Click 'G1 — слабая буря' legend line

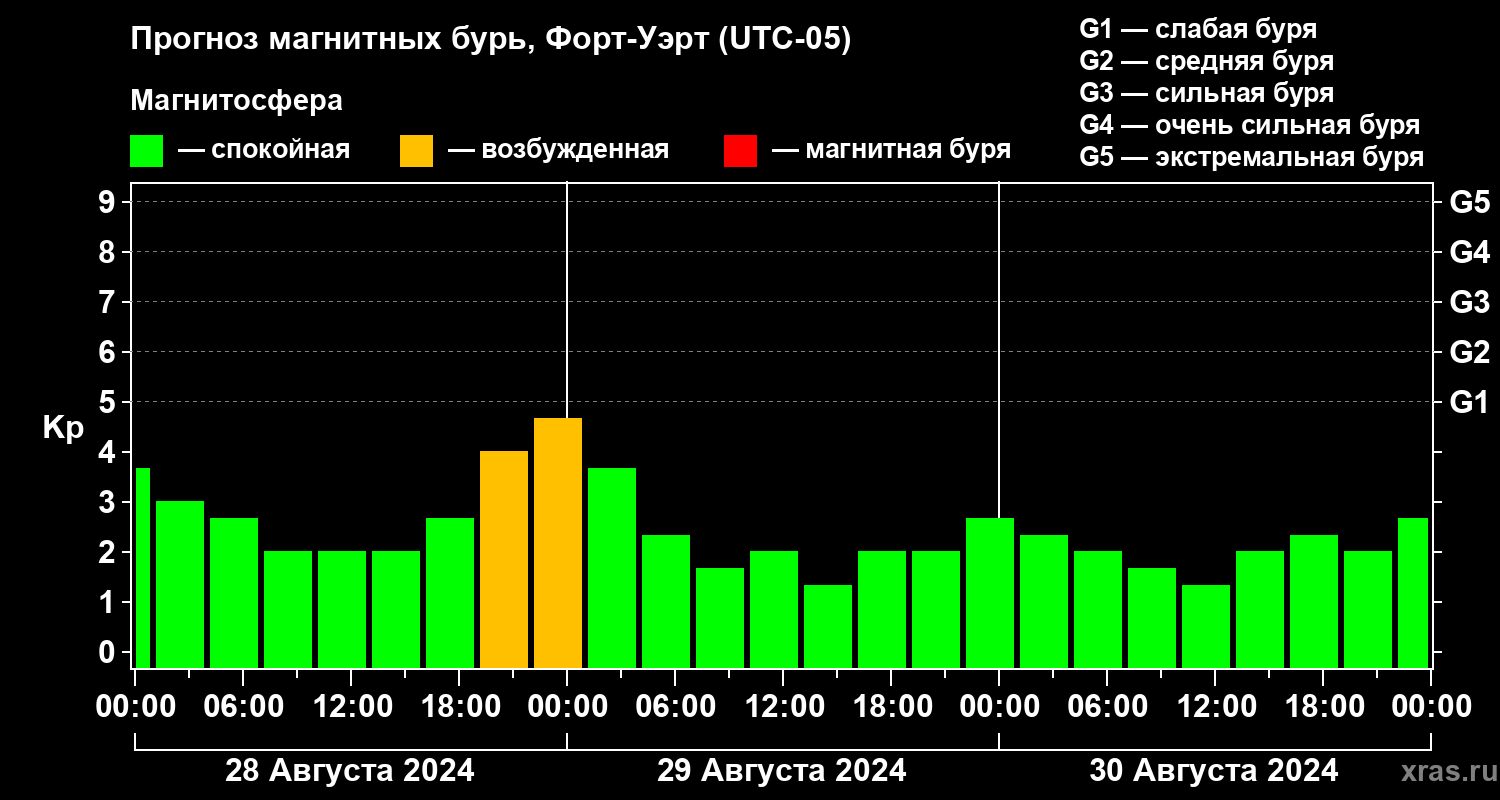1198,29
